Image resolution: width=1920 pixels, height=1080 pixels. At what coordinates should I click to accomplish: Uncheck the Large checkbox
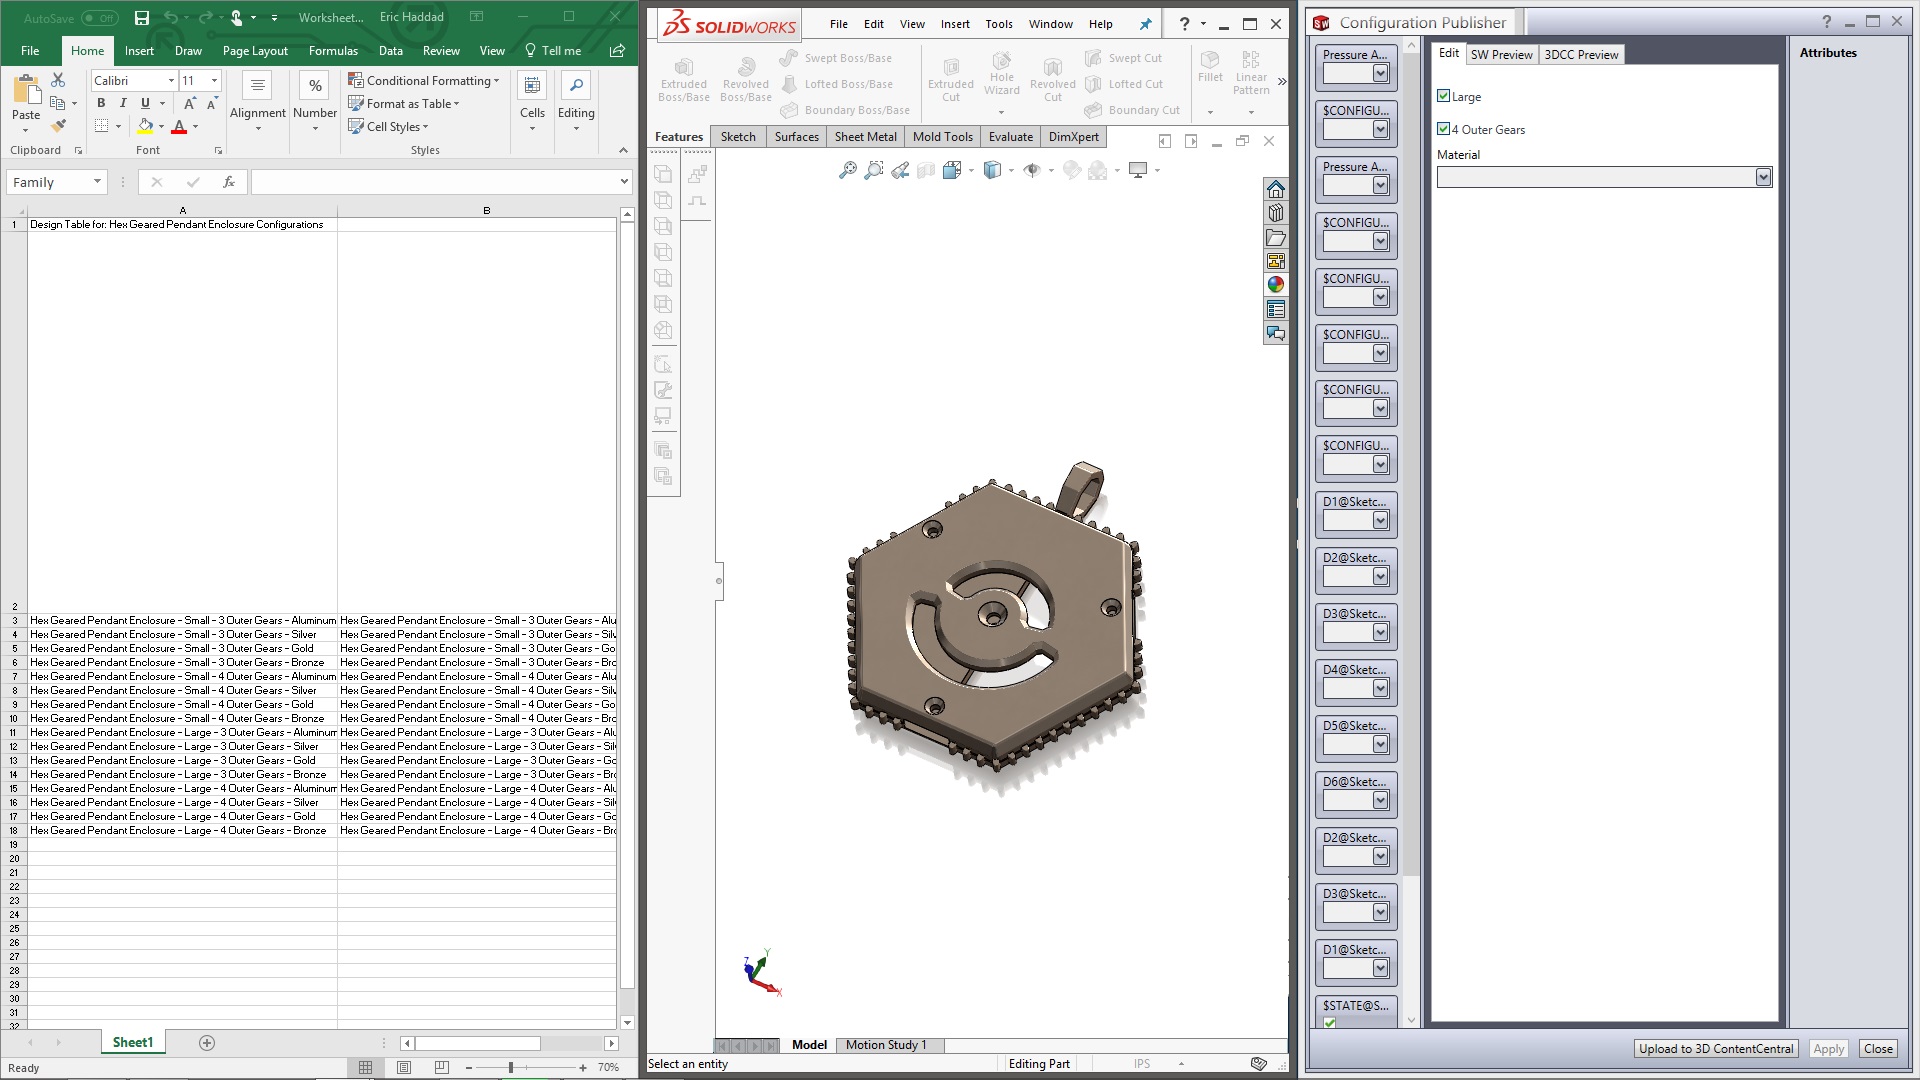click(1444, 95)
